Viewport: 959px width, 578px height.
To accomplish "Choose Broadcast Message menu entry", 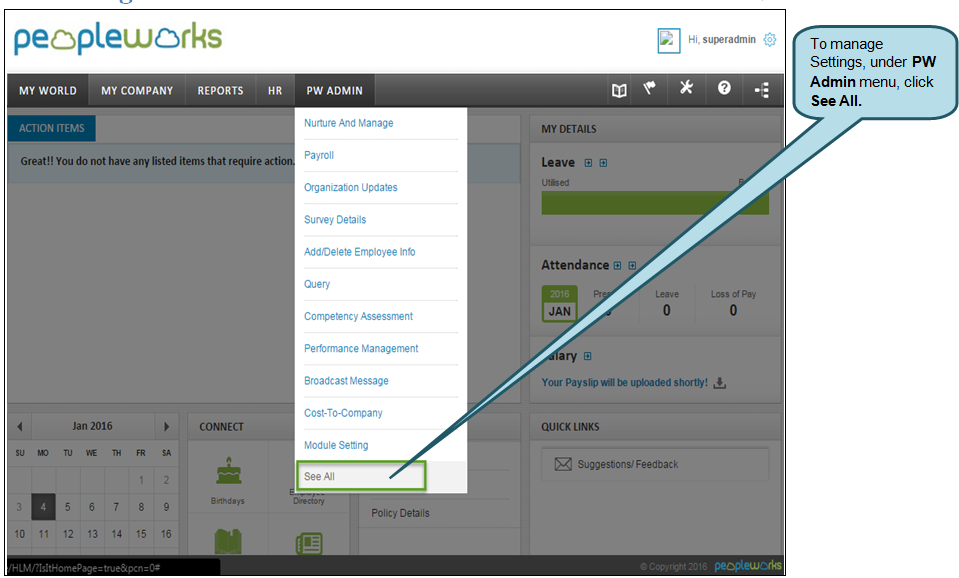I will (346, 380).
